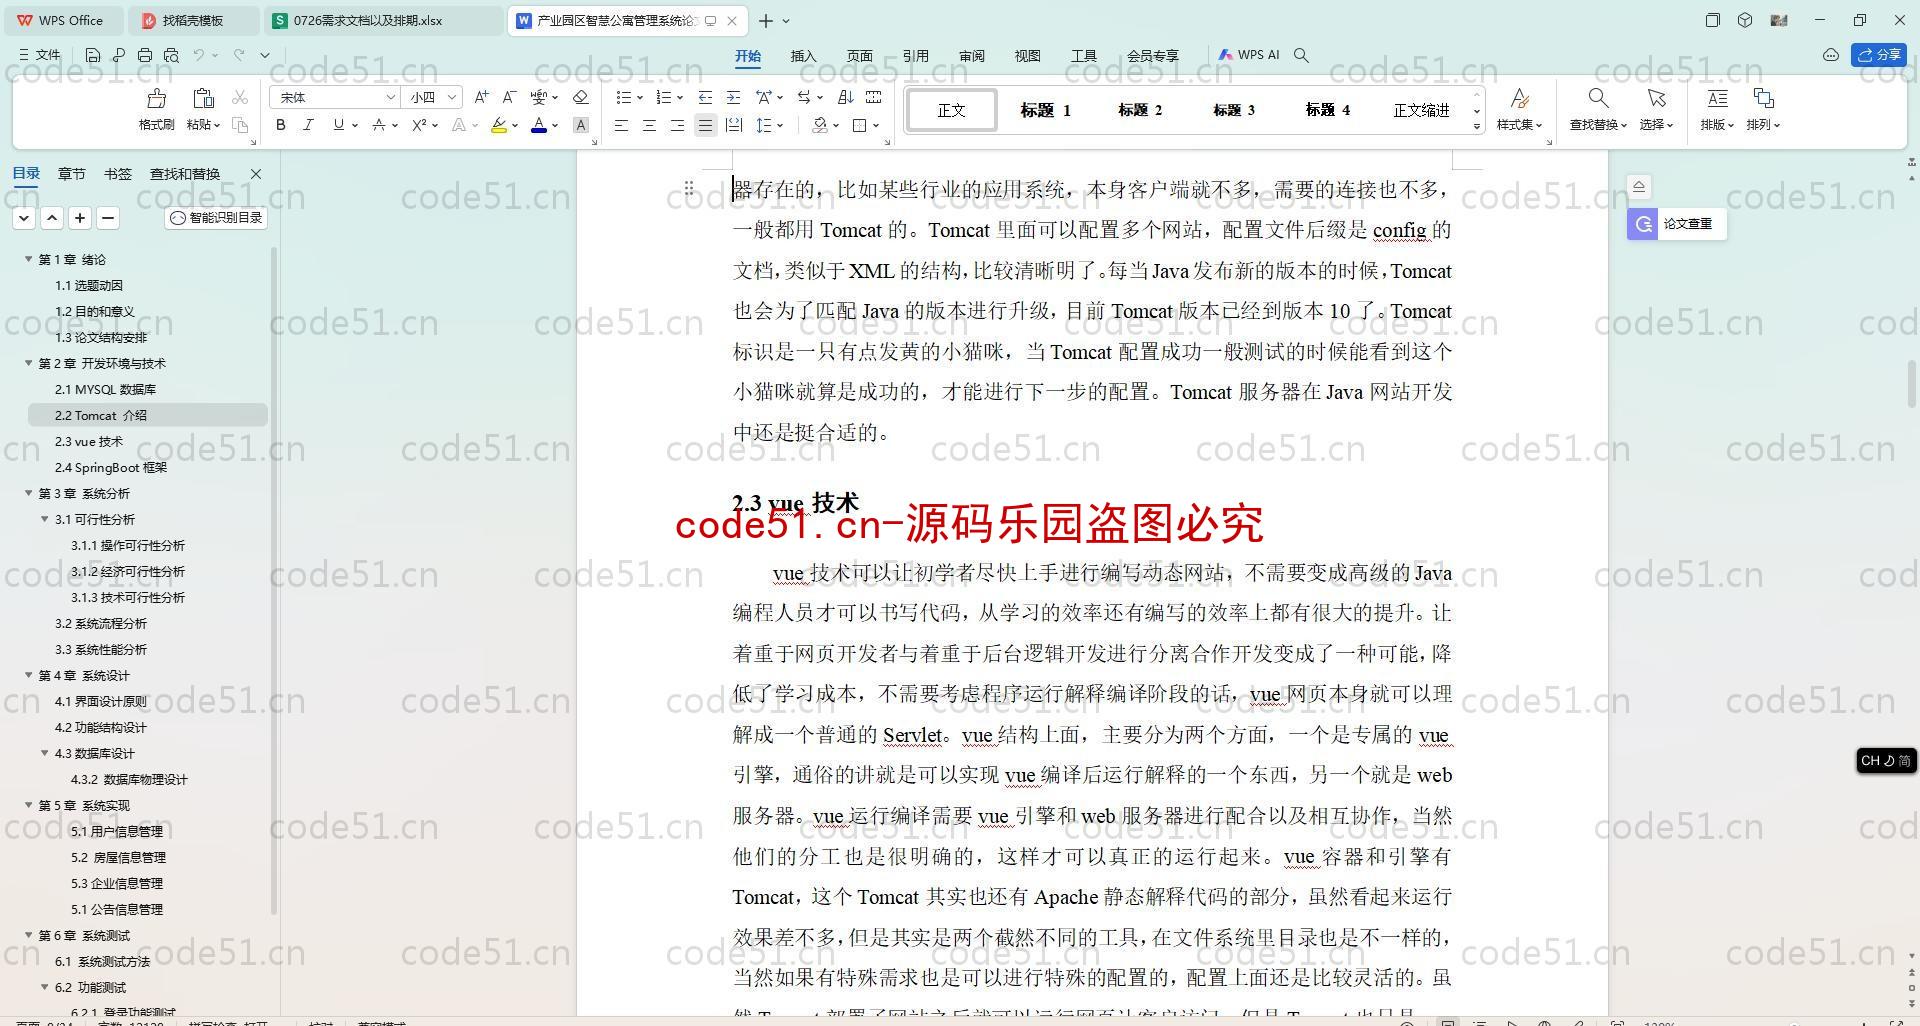Toggle justified paragraph alignment

705,125
